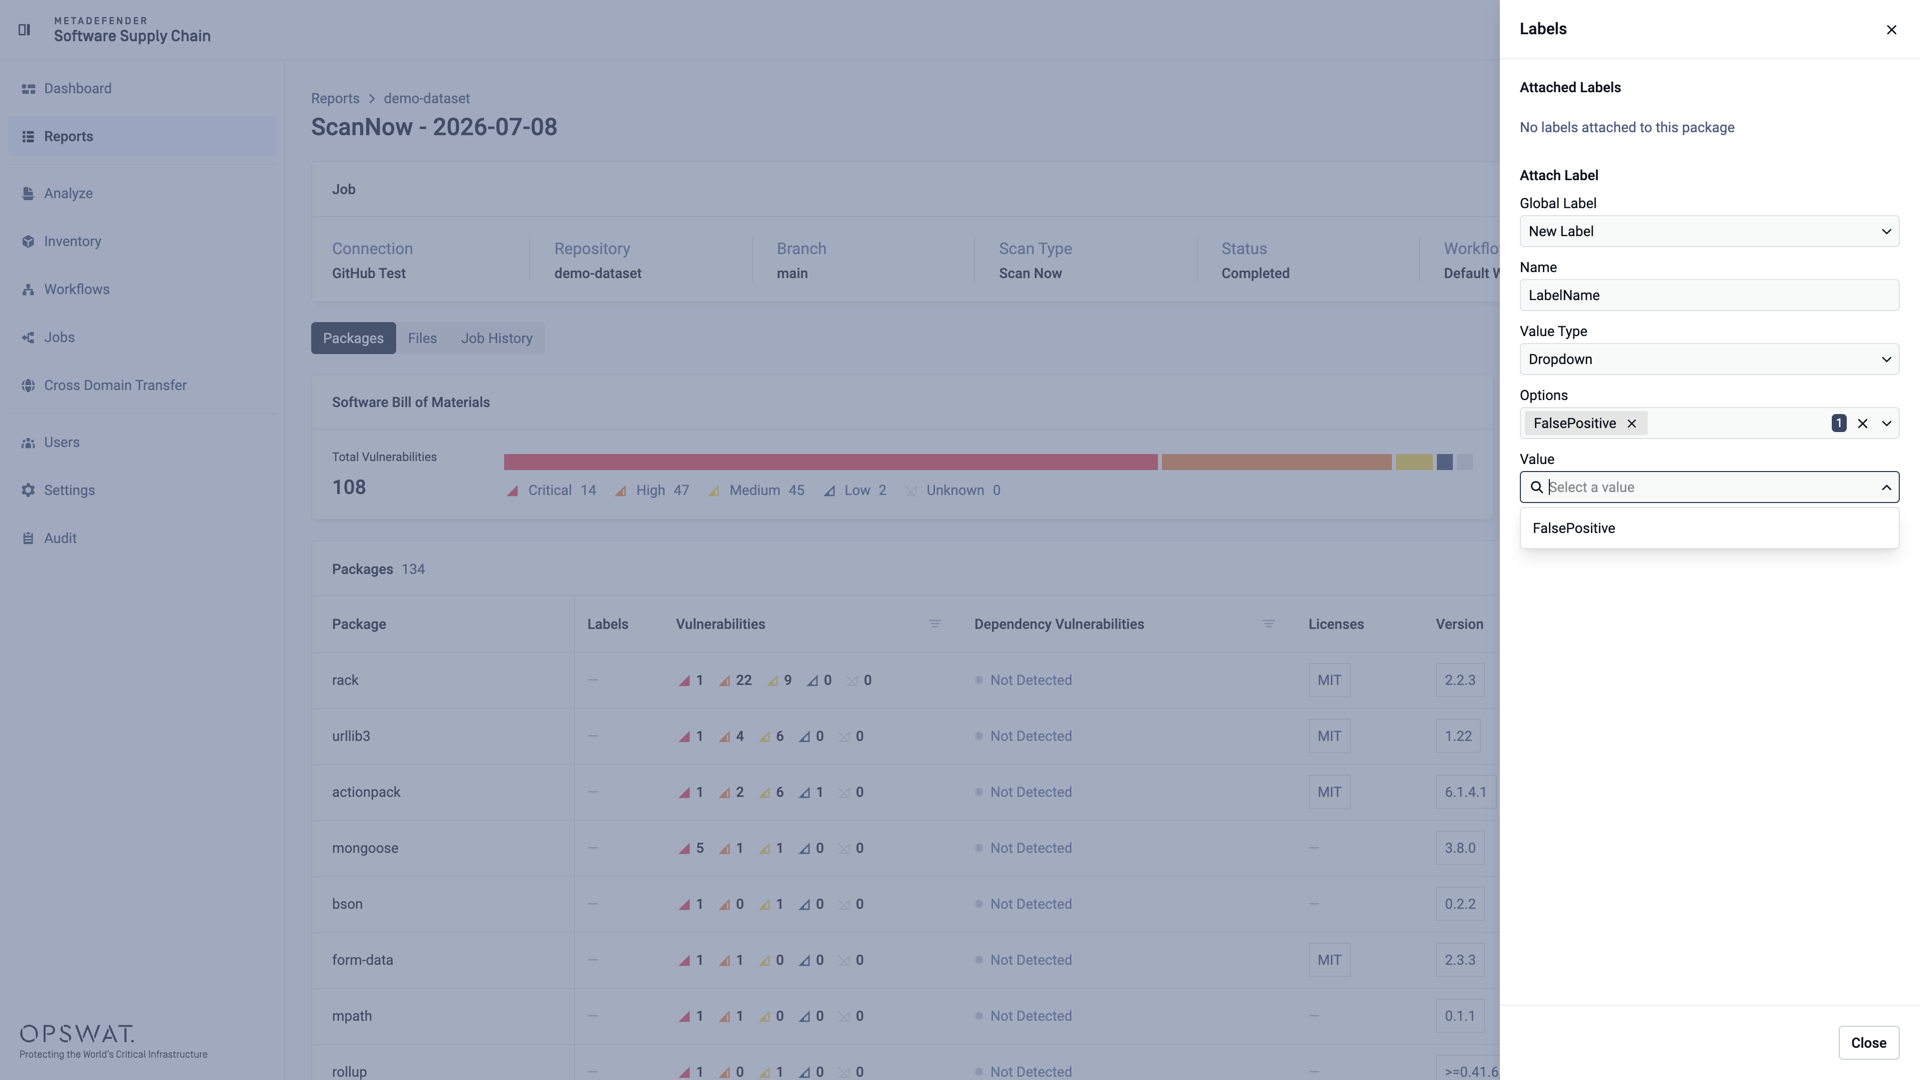
Task: Collapse the Value dropdown chevron
Action: pyautogui.click(x=1887, y=488)
